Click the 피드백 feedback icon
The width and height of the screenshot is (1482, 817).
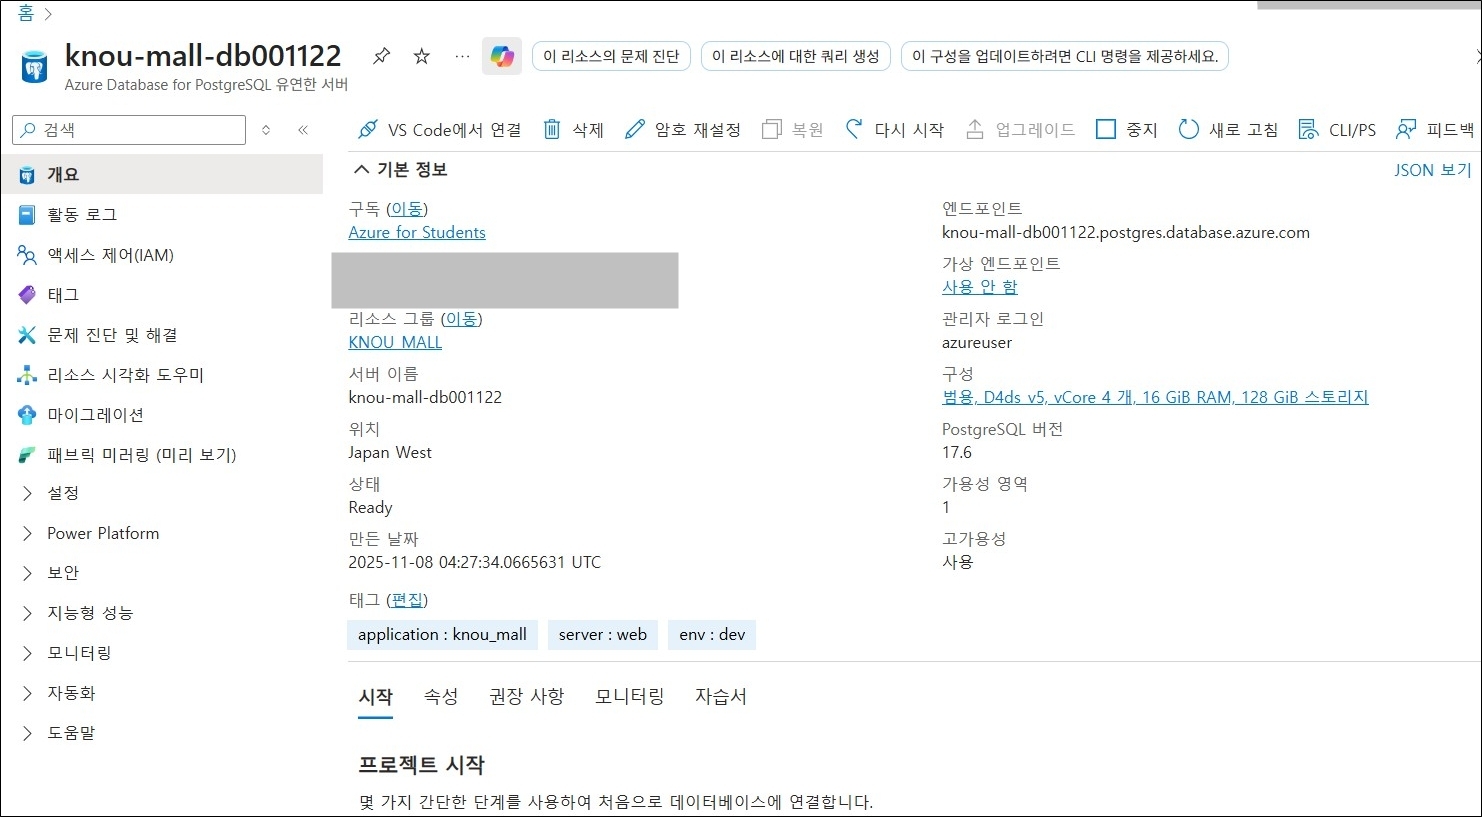point(1406,130)
